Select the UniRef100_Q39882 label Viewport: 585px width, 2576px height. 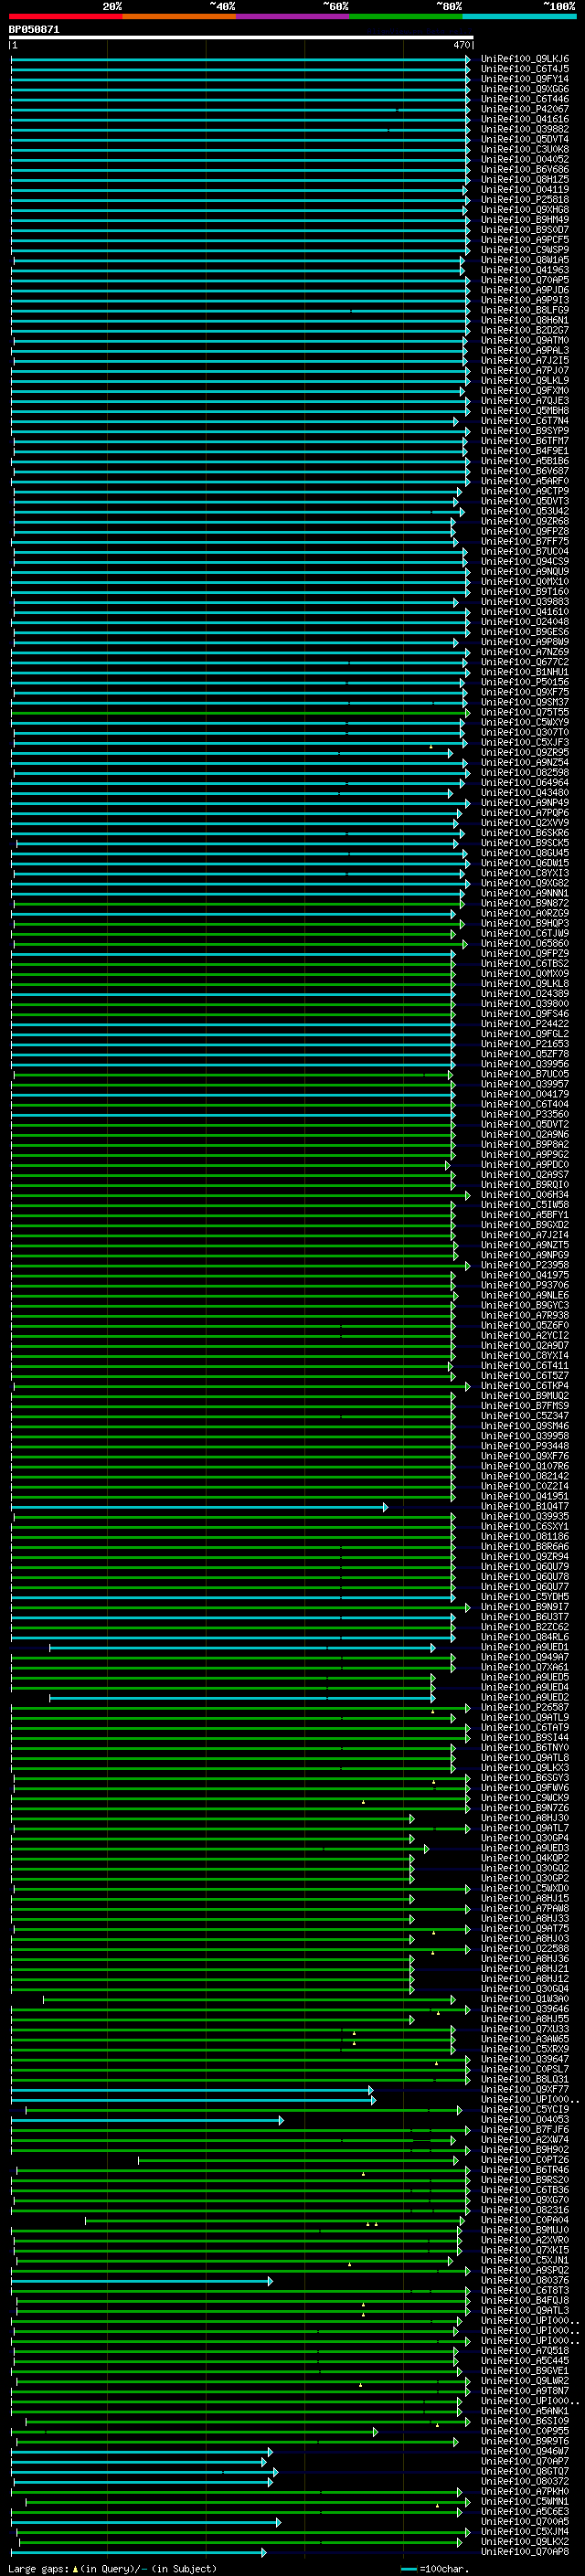pos(525,129)
